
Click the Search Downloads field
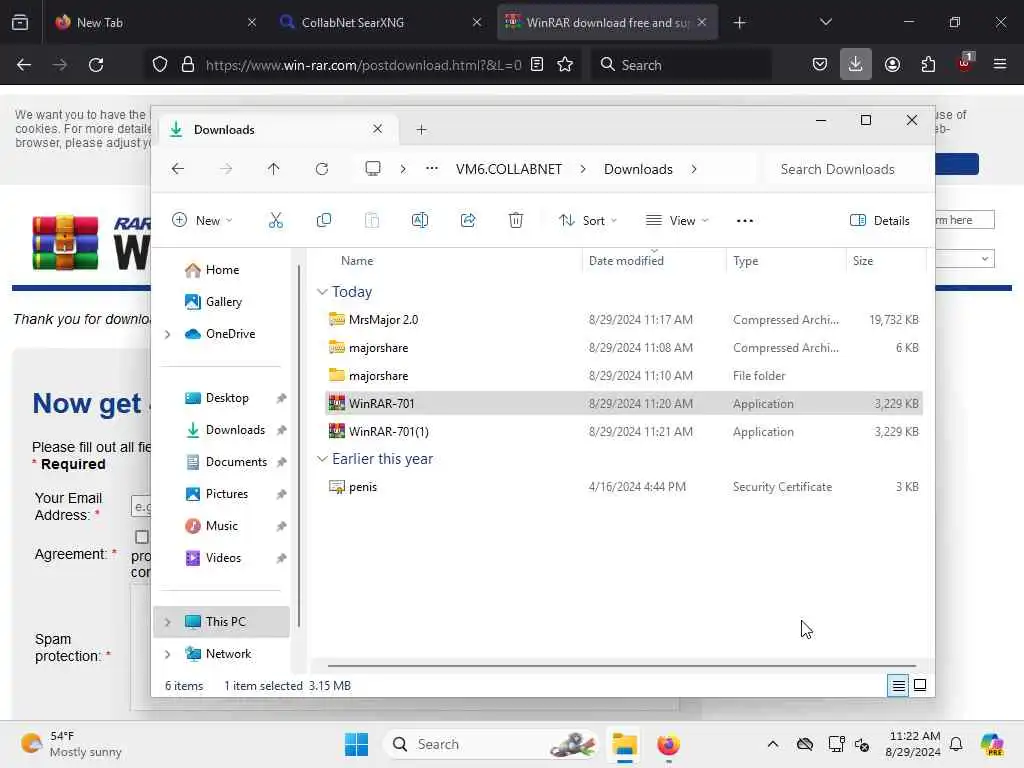pos(848,169)
